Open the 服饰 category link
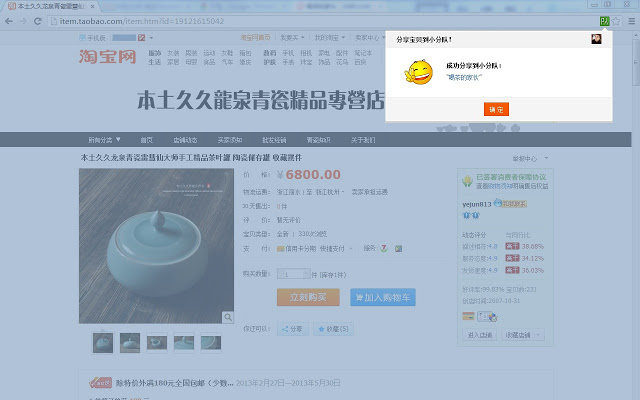This screenshot has height=400, width=640. click(x=154, y=53)
